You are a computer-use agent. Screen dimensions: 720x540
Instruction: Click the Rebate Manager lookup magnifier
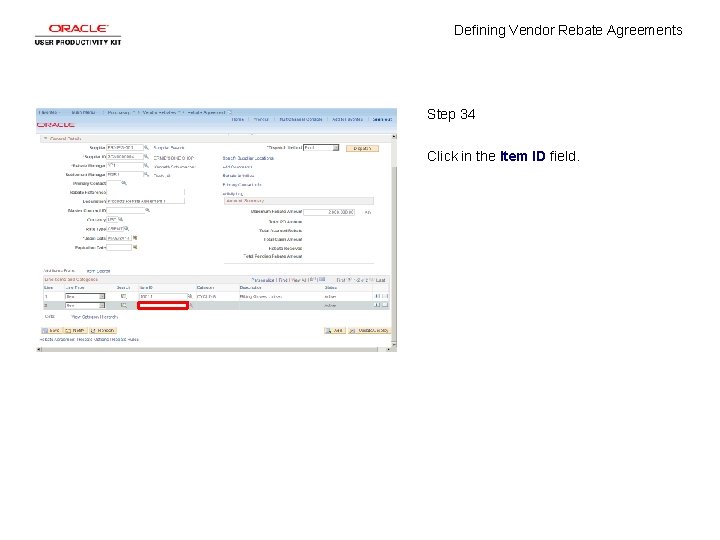pos(146,165)
